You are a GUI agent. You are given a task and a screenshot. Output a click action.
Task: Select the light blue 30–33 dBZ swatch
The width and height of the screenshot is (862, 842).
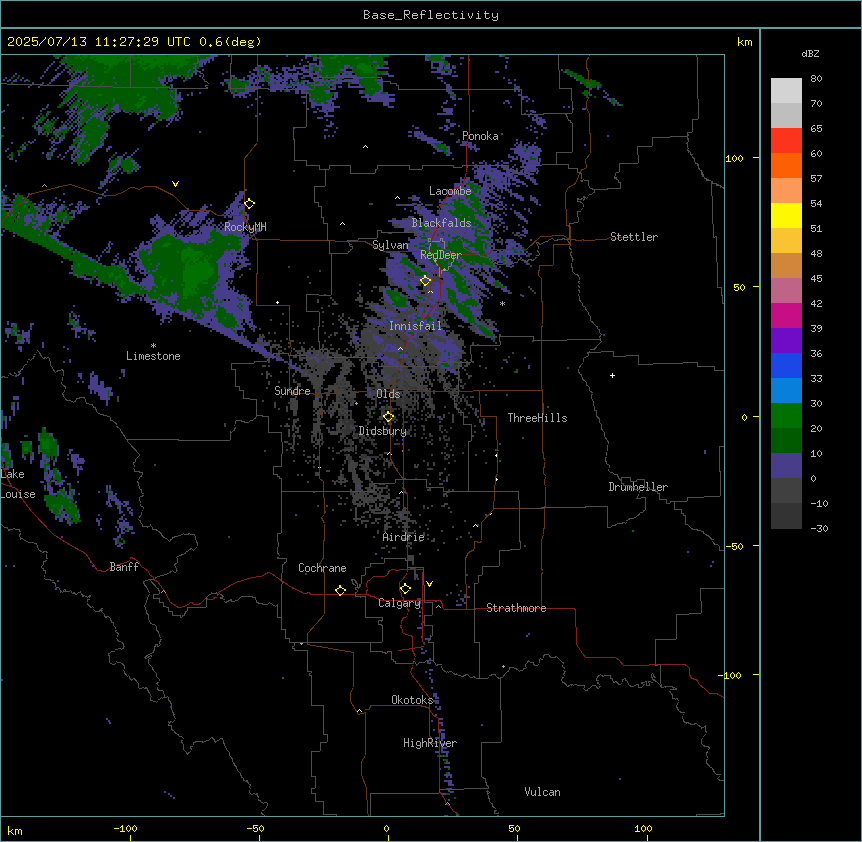[x=786, y=391]
